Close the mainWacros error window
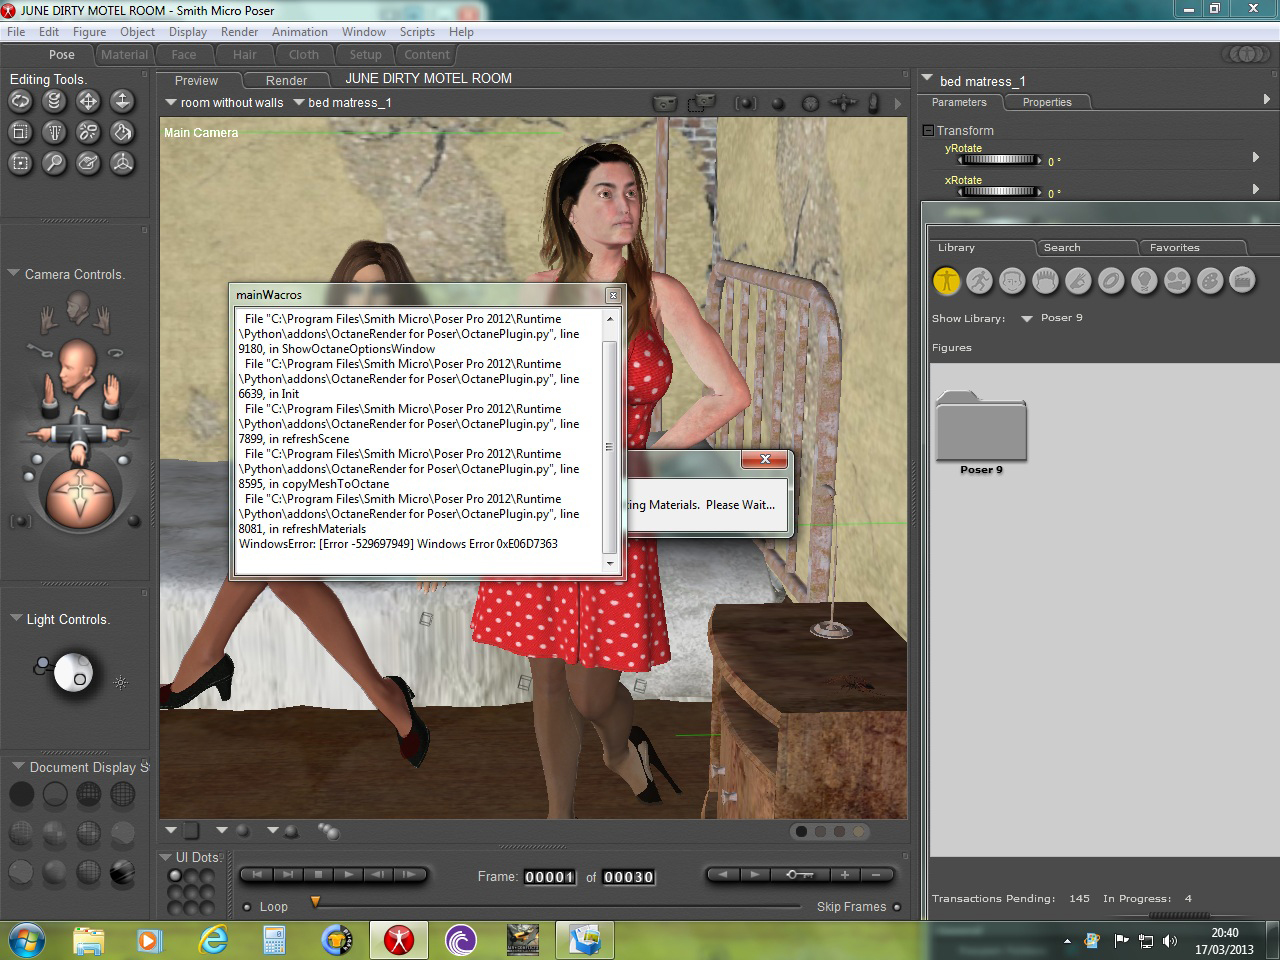The height and width of the screenshot is (960, 1280). pos(613,295)
